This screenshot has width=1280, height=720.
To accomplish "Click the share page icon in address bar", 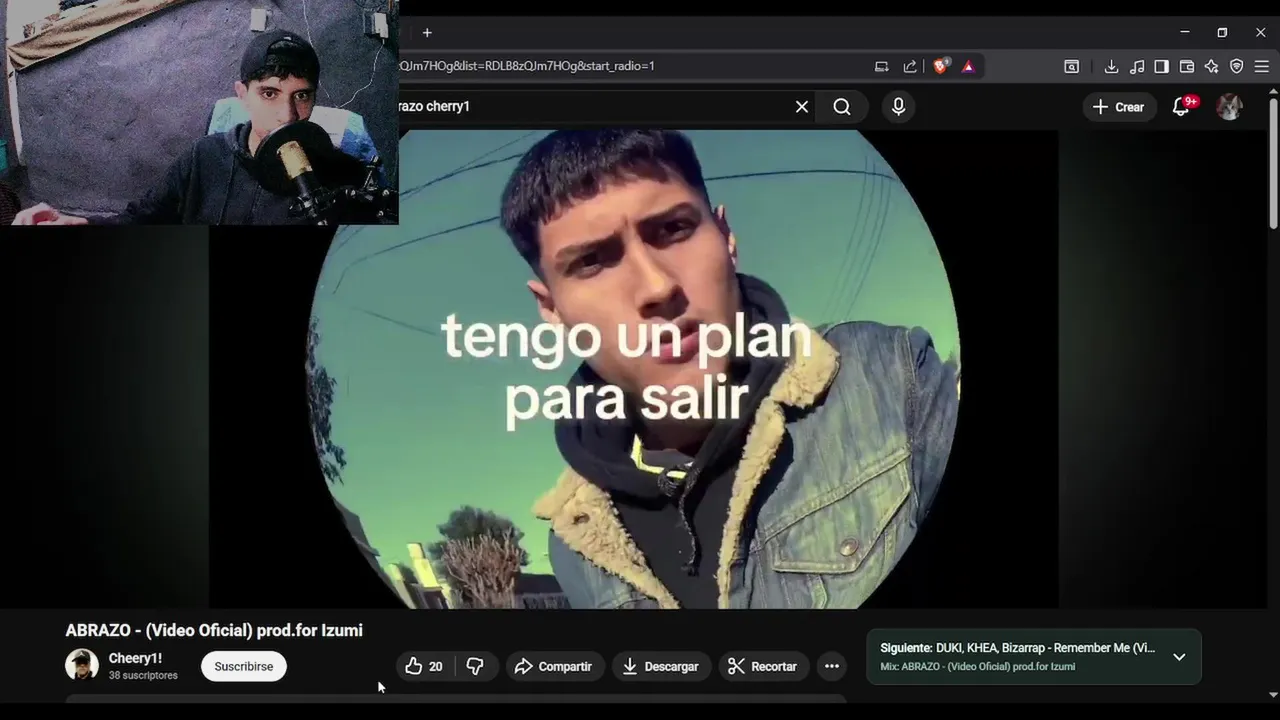I will (x=910, y=67).
